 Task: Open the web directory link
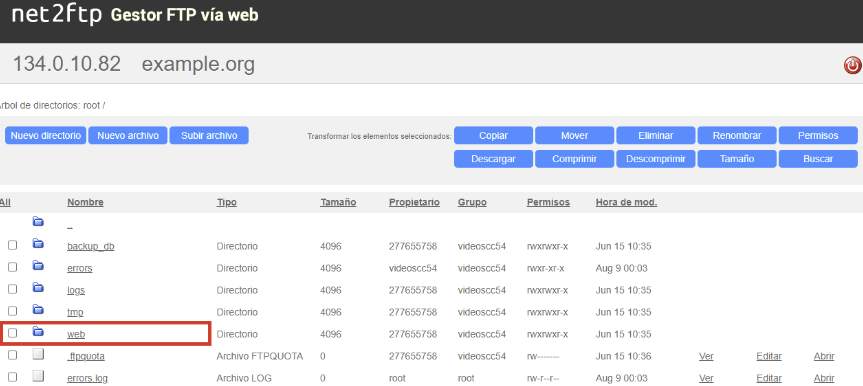(x=76, y=334)
